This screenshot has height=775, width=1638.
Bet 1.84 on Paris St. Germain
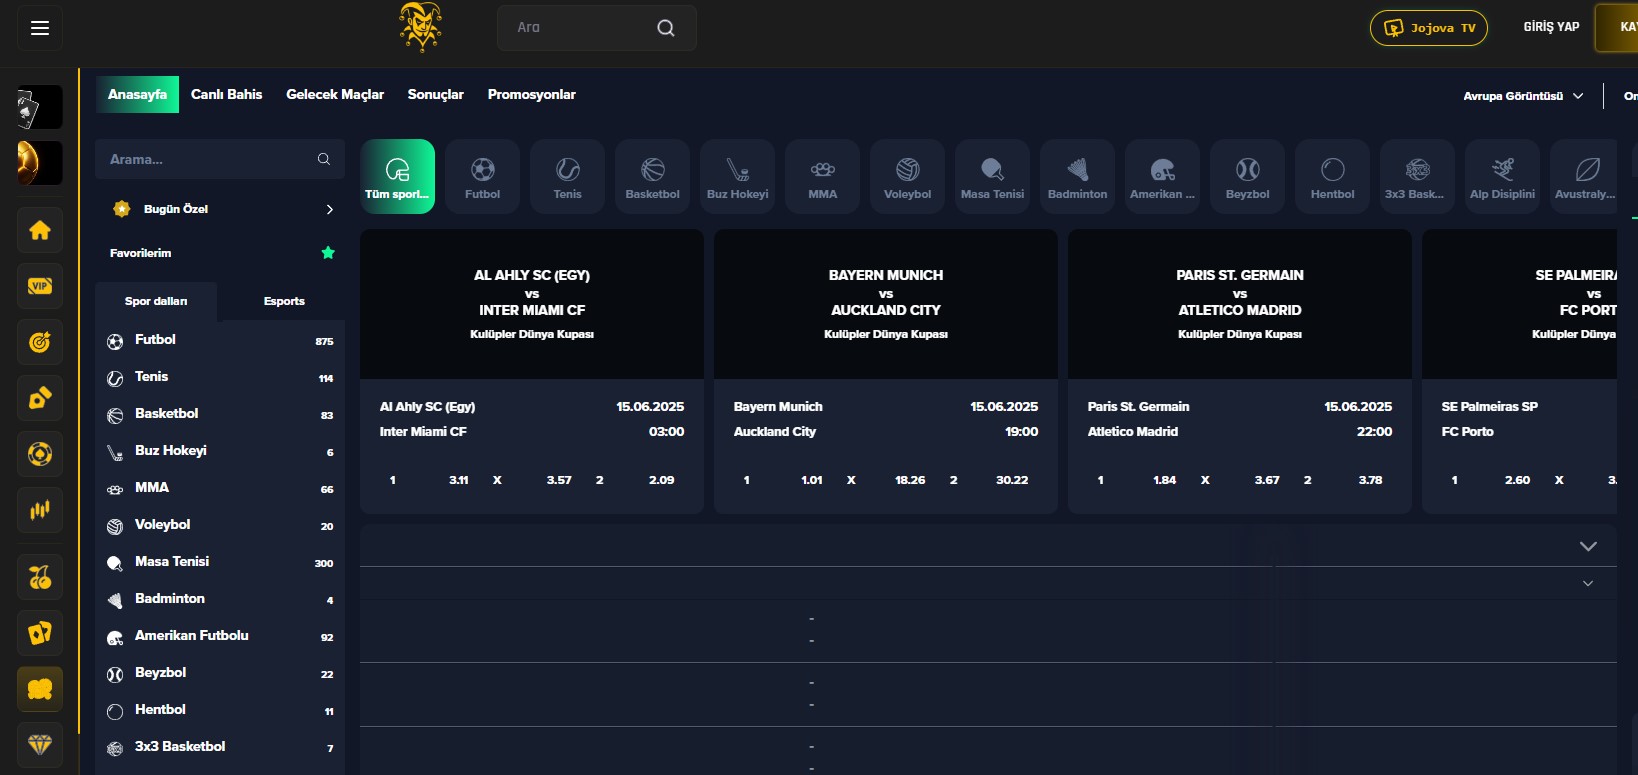coord(1165,480)
